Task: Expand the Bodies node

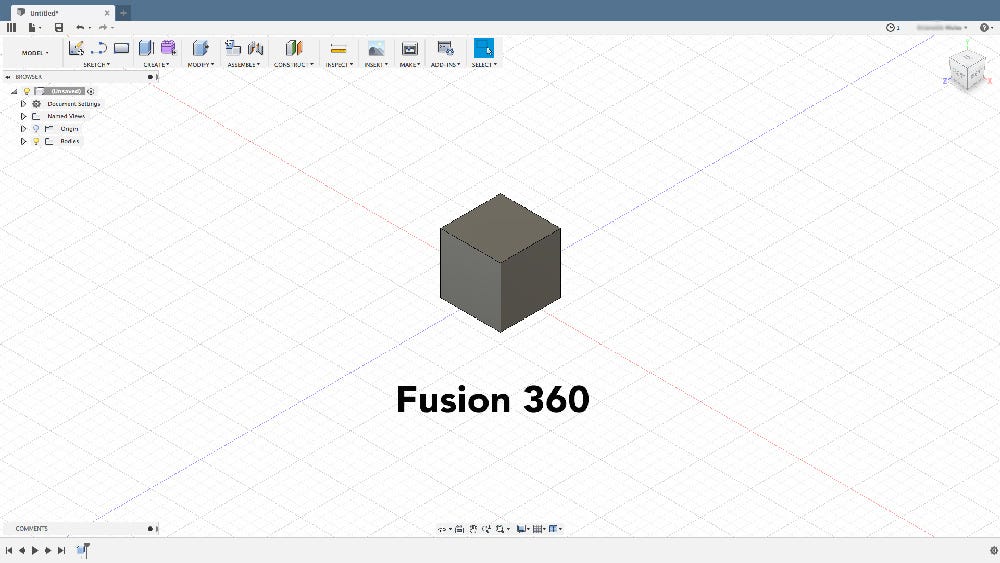Action: 23,142
